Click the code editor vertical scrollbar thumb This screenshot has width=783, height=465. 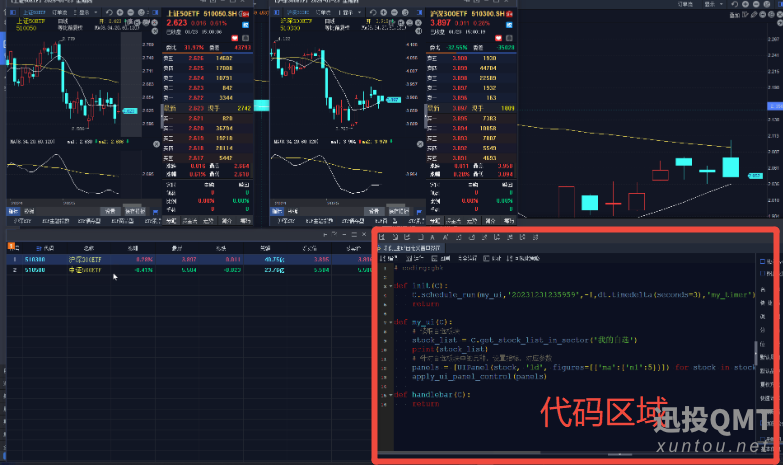pyautogui.click(x=755, y=353)
